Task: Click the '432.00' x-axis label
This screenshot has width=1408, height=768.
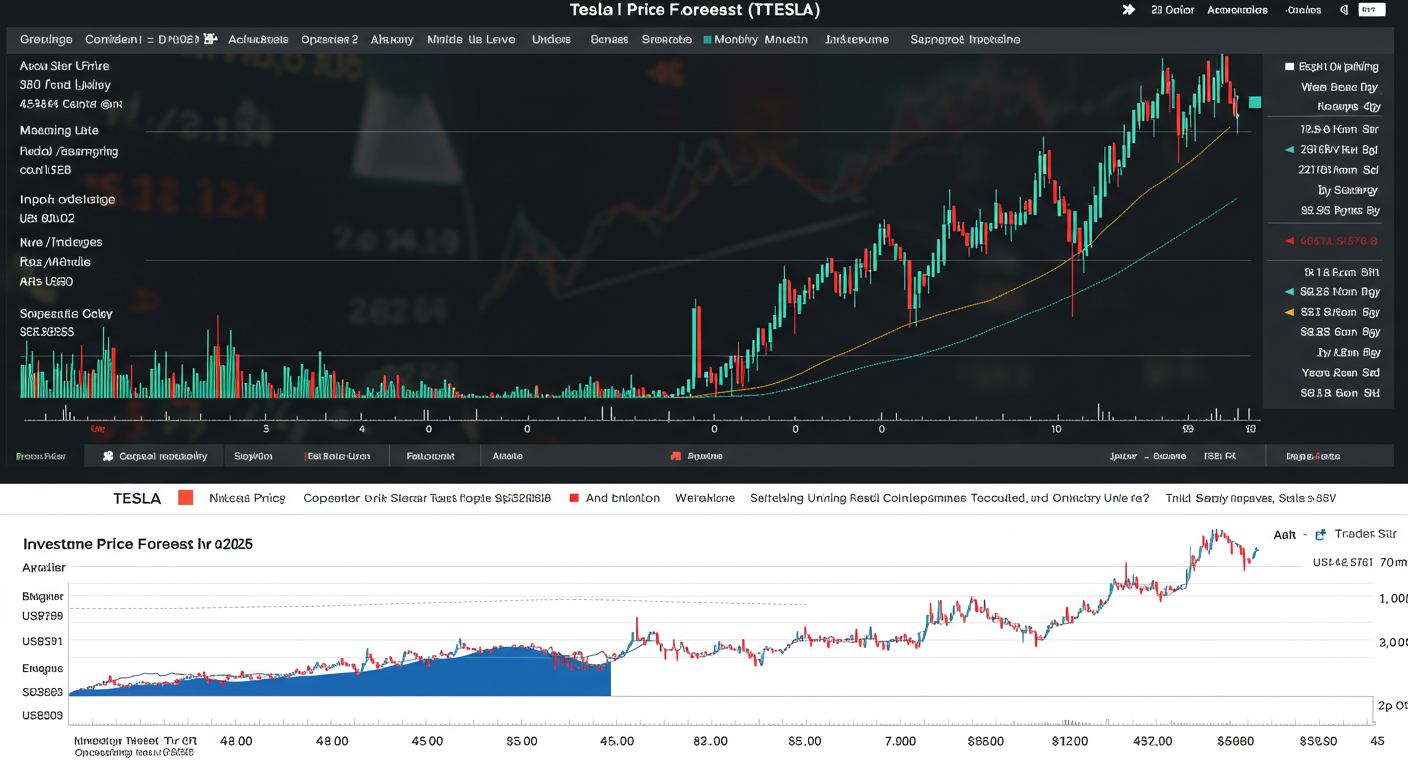Action: [x=1153, y=741]
